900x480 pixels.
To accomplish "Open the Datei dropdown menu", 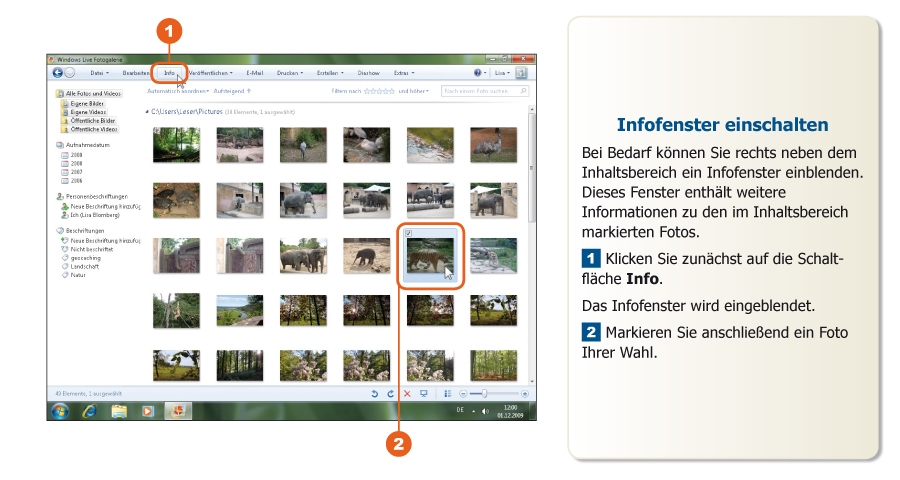I will [x=99, y=73].
